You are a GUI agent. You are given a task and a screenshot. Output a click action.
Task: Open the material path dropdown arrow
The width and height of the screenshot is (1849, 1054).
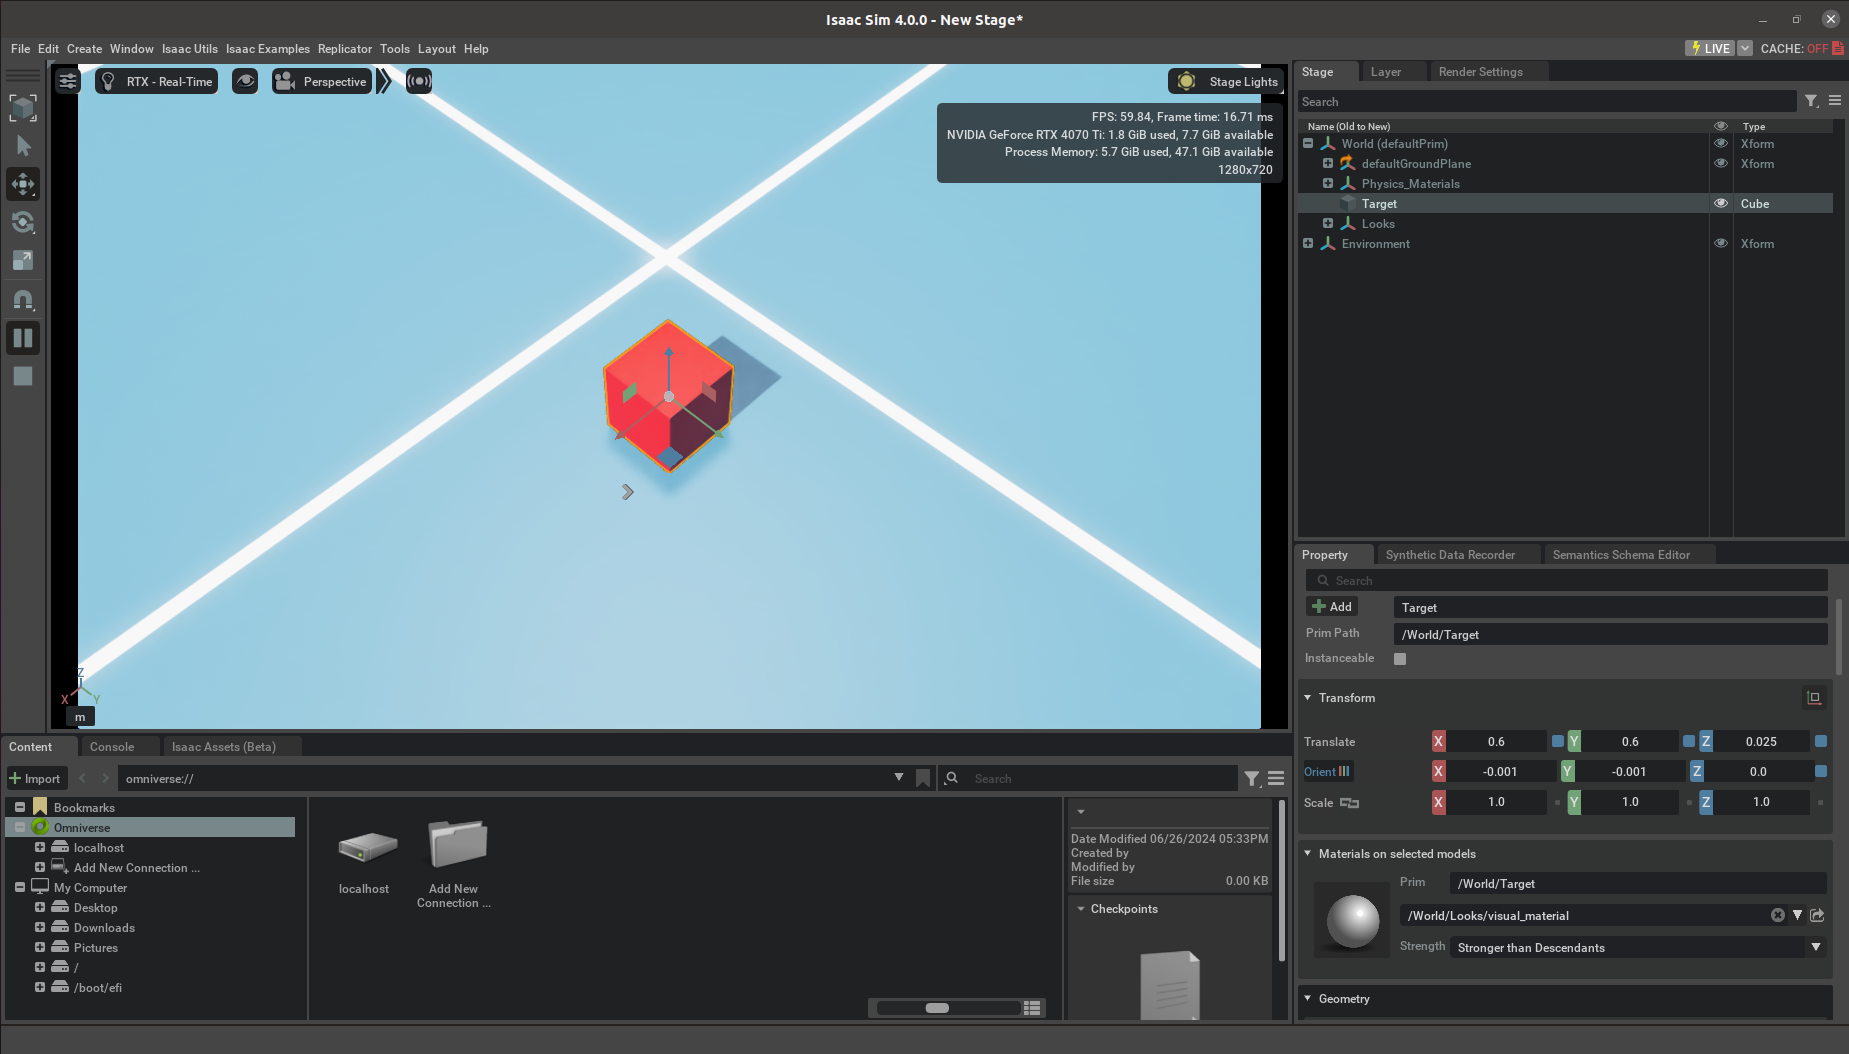tap(1797, 915)
